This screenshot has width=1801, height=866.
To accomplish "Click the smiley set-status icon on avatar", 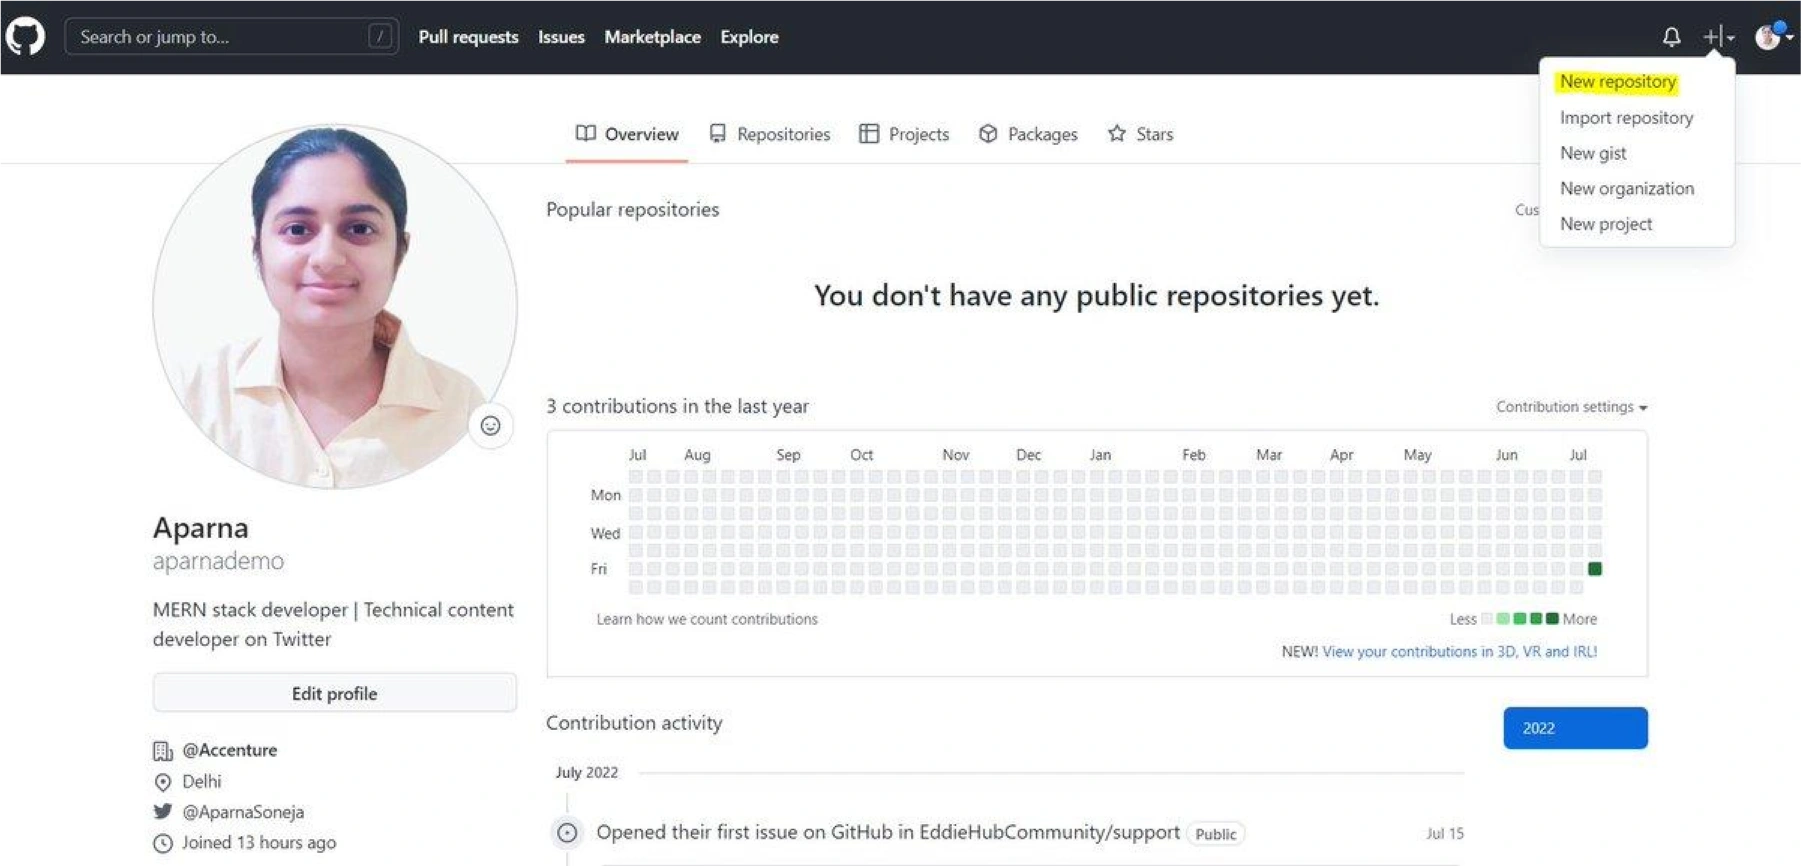I will point(490,426).
